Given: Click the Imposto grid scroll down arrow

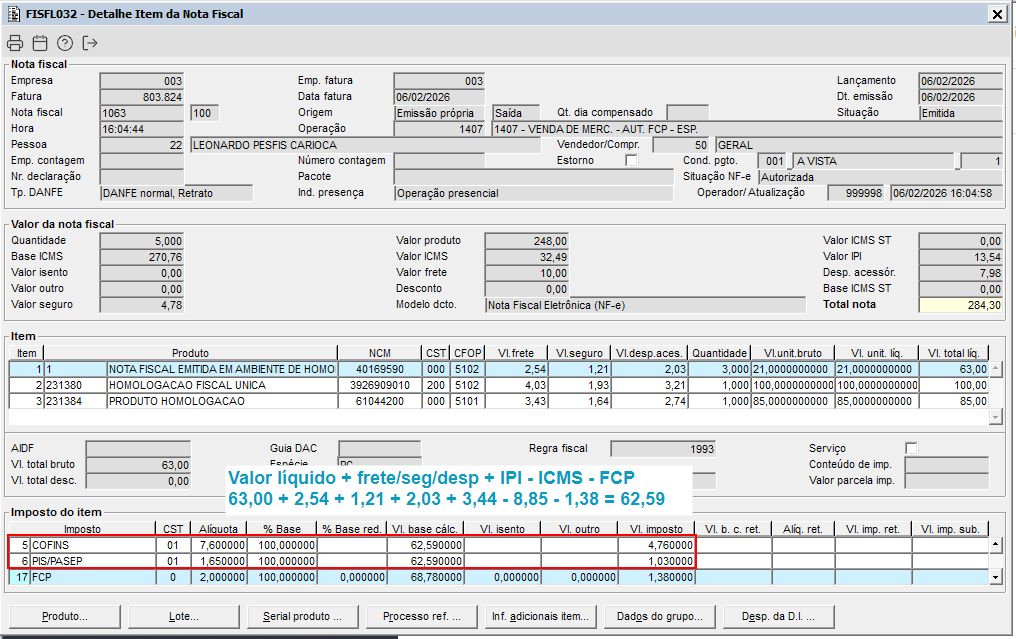Looking at the screenshot, I should (x=995, y=577).
